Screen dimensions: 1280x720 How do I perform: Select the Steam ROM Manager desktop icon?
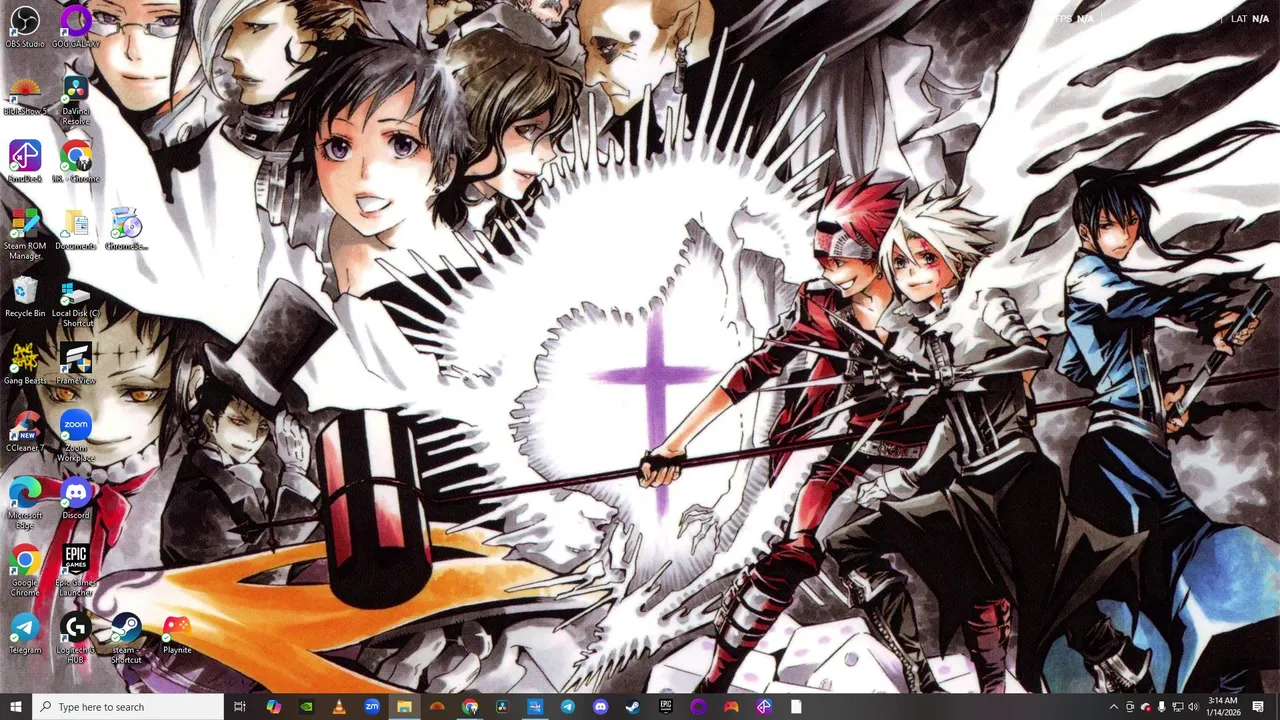point(25,234)
